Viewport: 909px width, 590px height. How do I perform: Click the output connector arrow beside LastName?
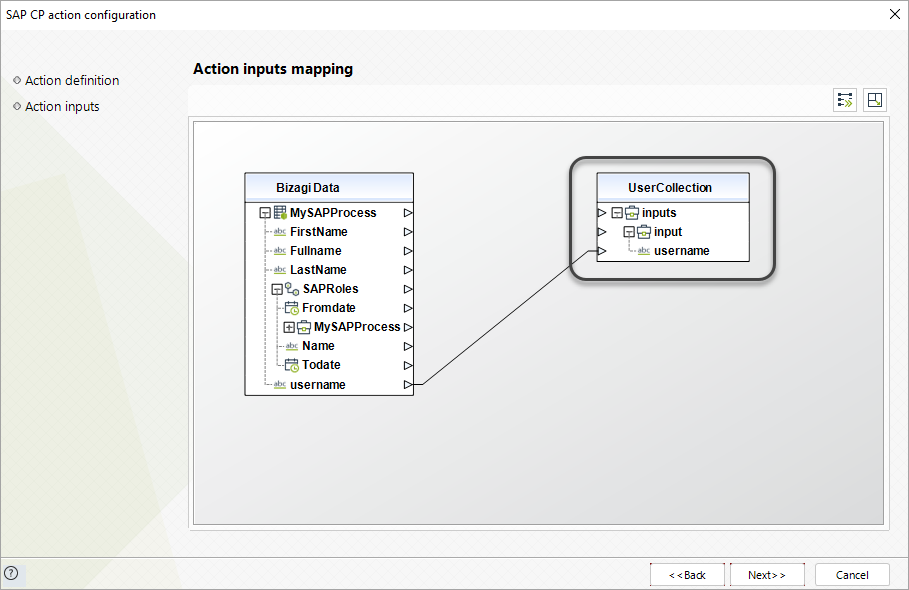(408, 270)
